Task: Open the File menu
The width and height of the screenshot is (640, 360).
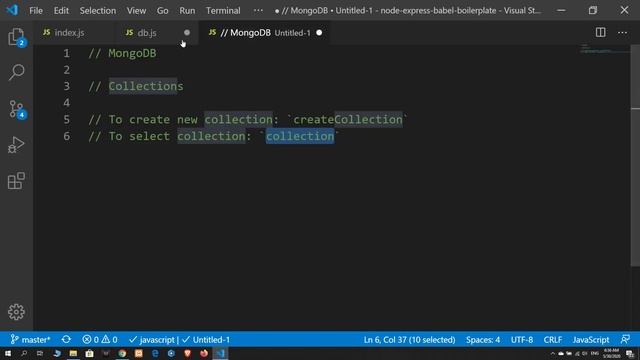Action: [x=36, y=11]
